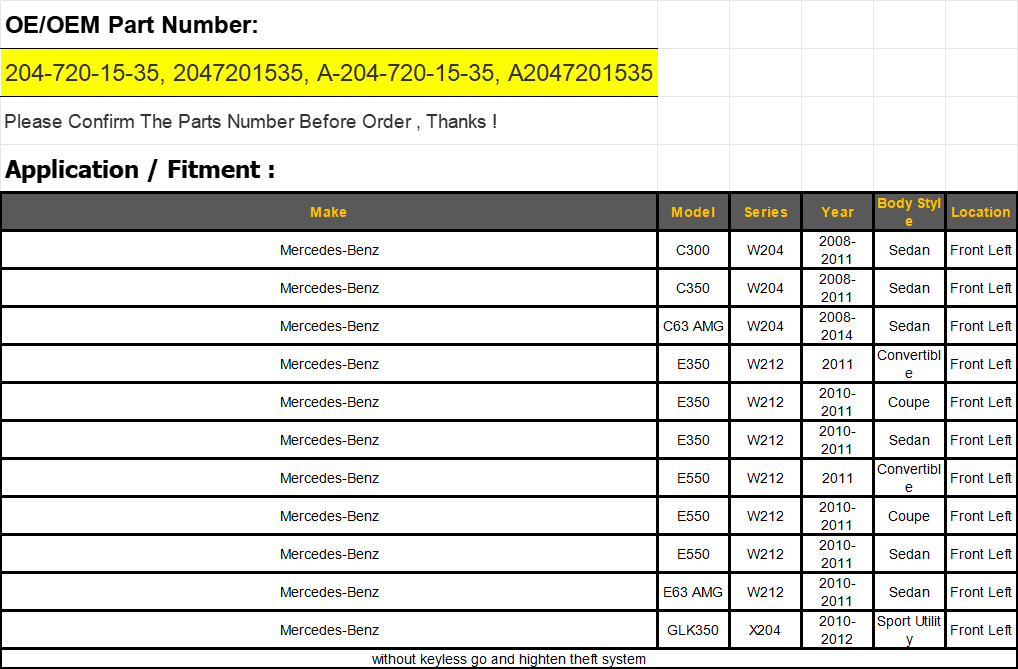
Task: Click the 'Year' column header
Action: [x=837, y=212]
